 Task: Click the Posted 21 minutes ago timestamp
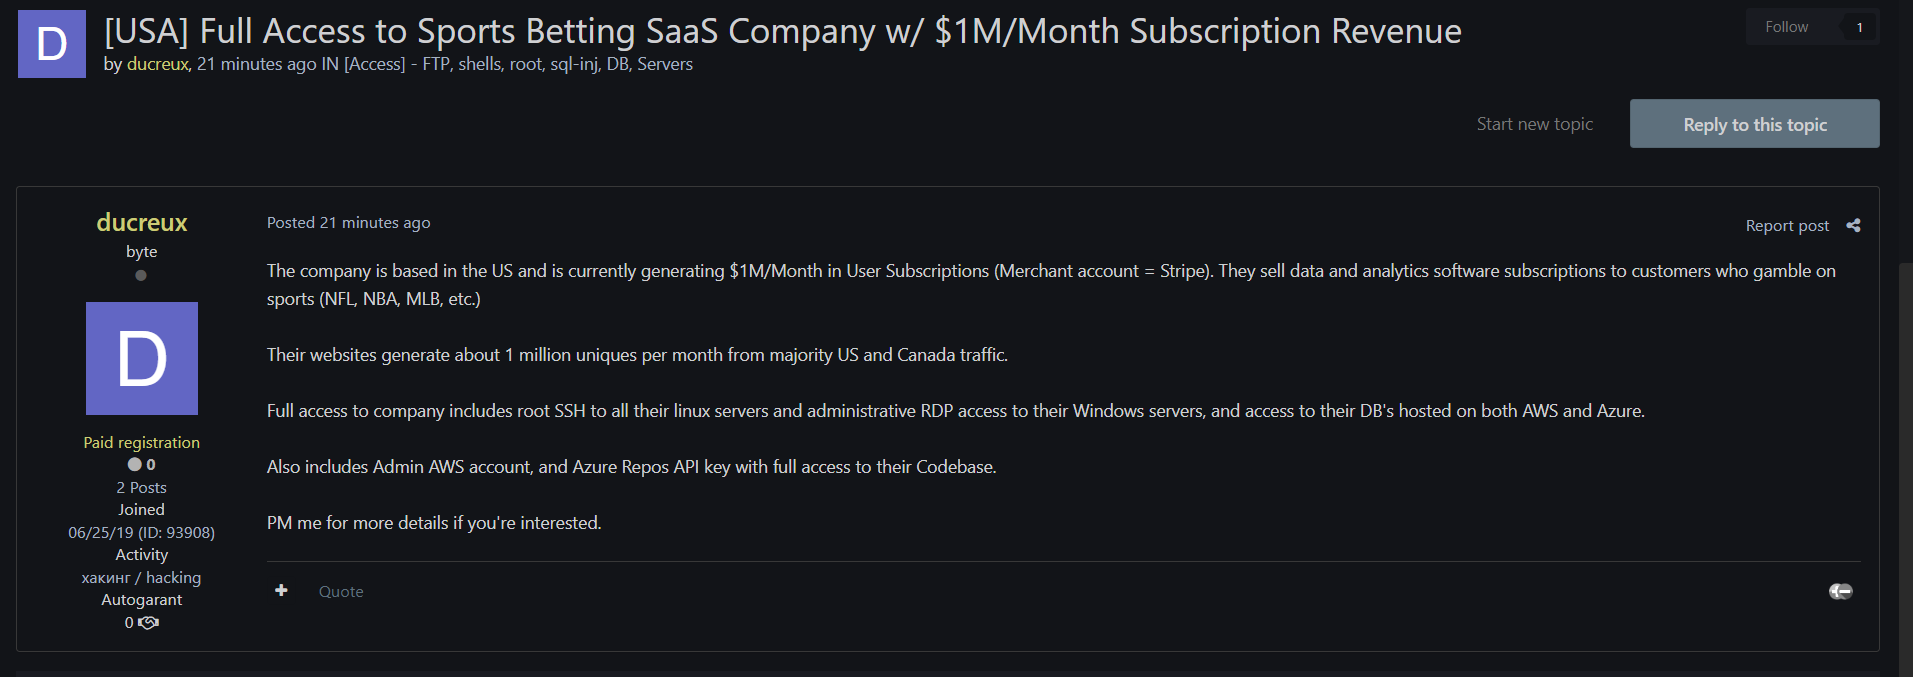[348, 222]
